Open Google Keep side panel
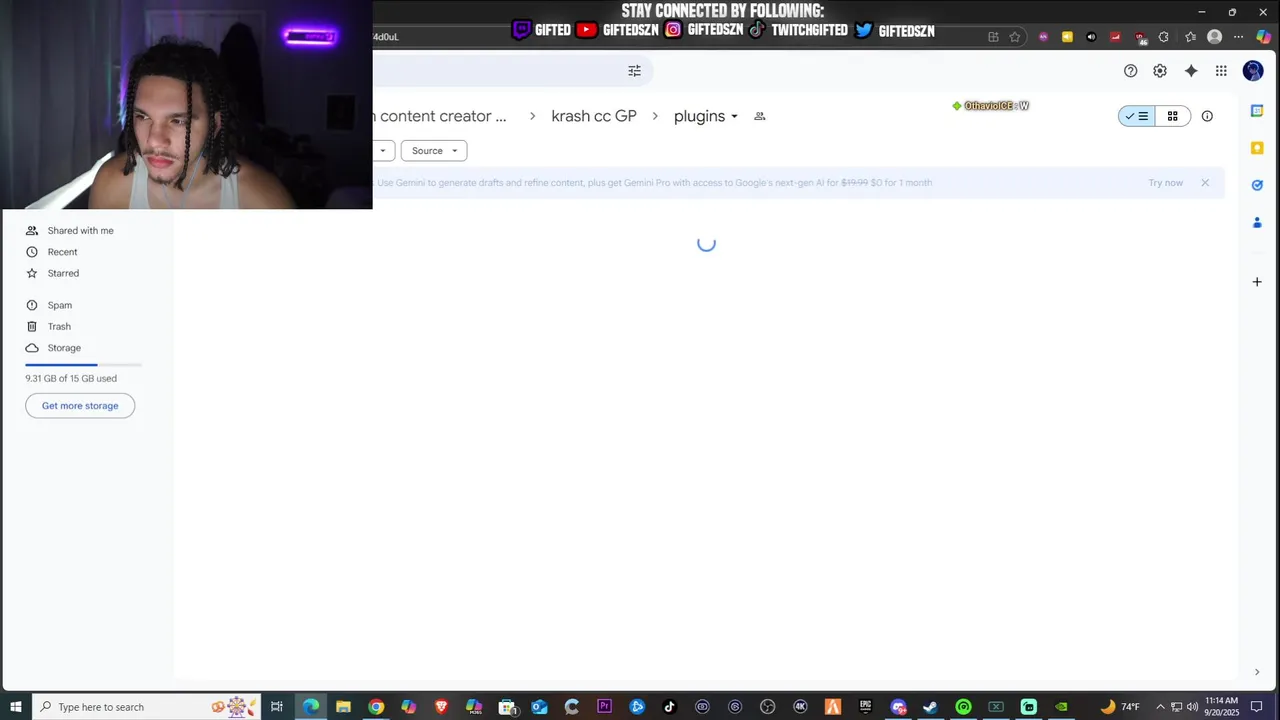Screen dimensions: 1280x720 tap(1257, 148)
